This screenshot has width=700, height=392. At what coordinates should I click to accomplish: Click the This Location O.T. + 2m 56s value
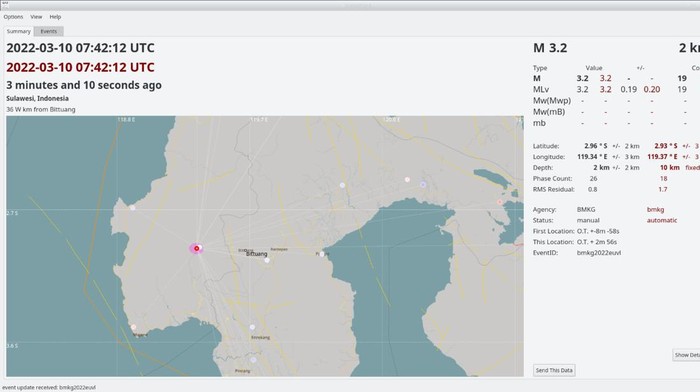coord(596,242)
